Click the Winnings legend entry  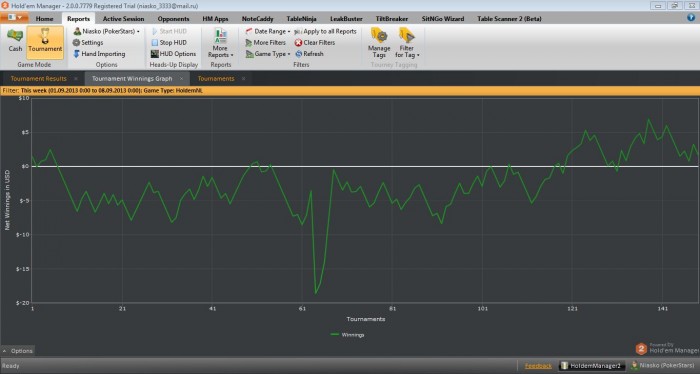point(347,335)
